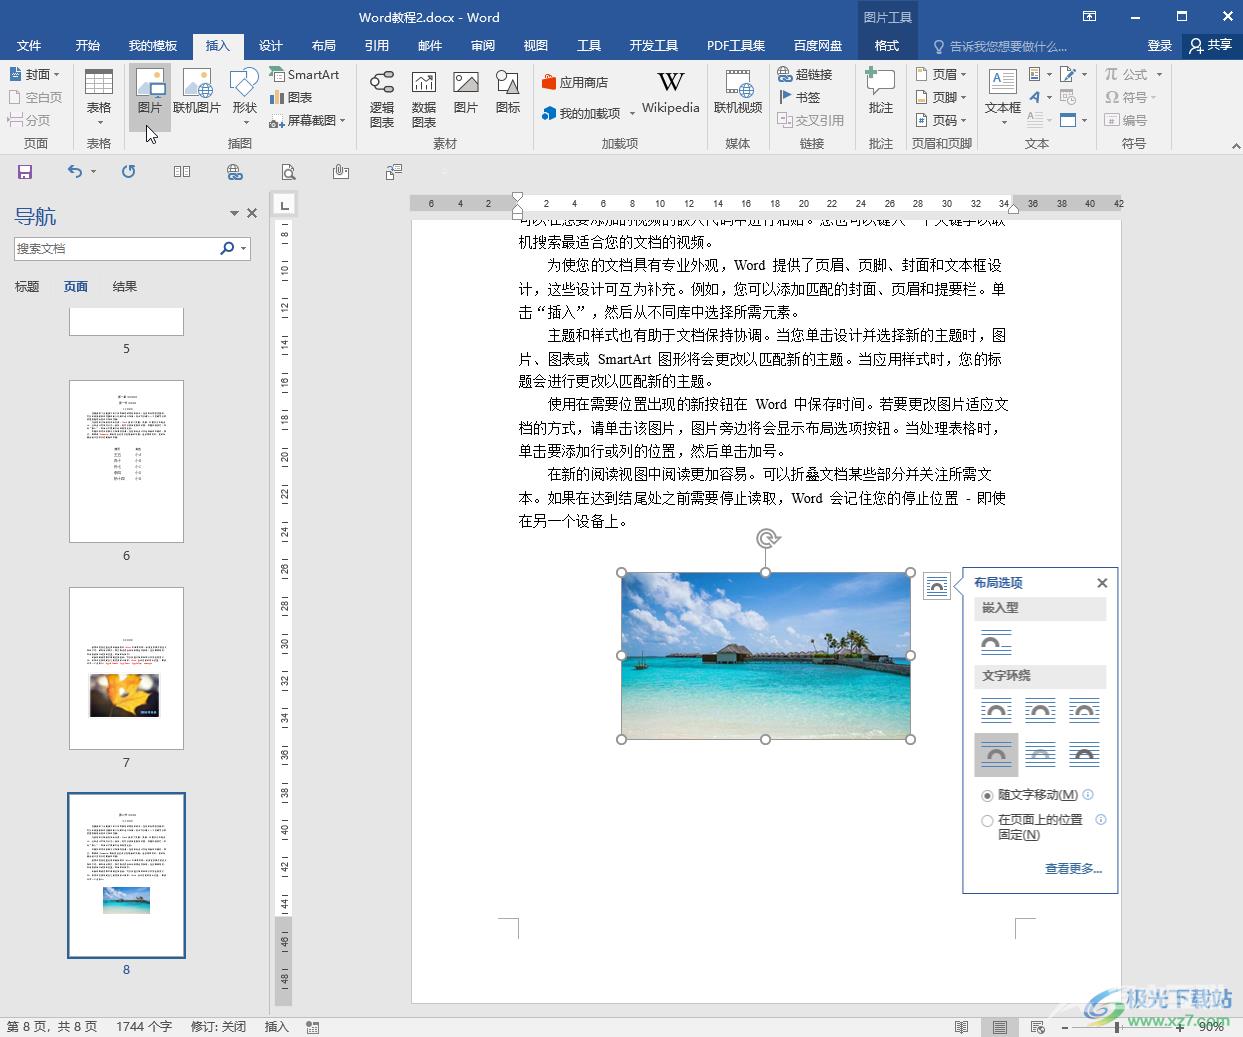The image size is (1243, 1037).
Task: Click the undo arrow icon
Action: click(75, 172)
